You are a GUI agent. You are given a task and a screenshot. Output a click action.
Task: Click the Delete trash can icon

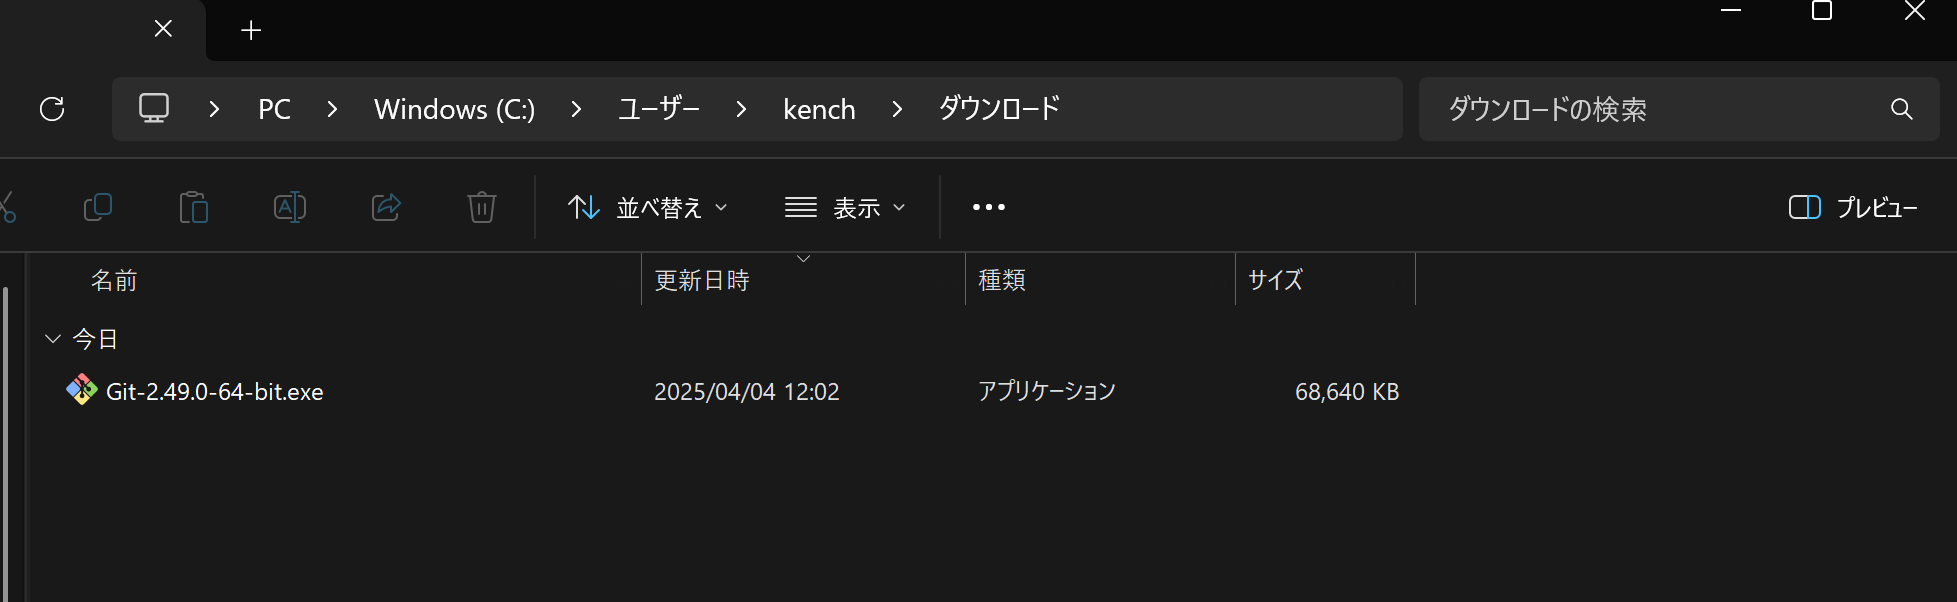pyautogui.click(x=482, y=207)
